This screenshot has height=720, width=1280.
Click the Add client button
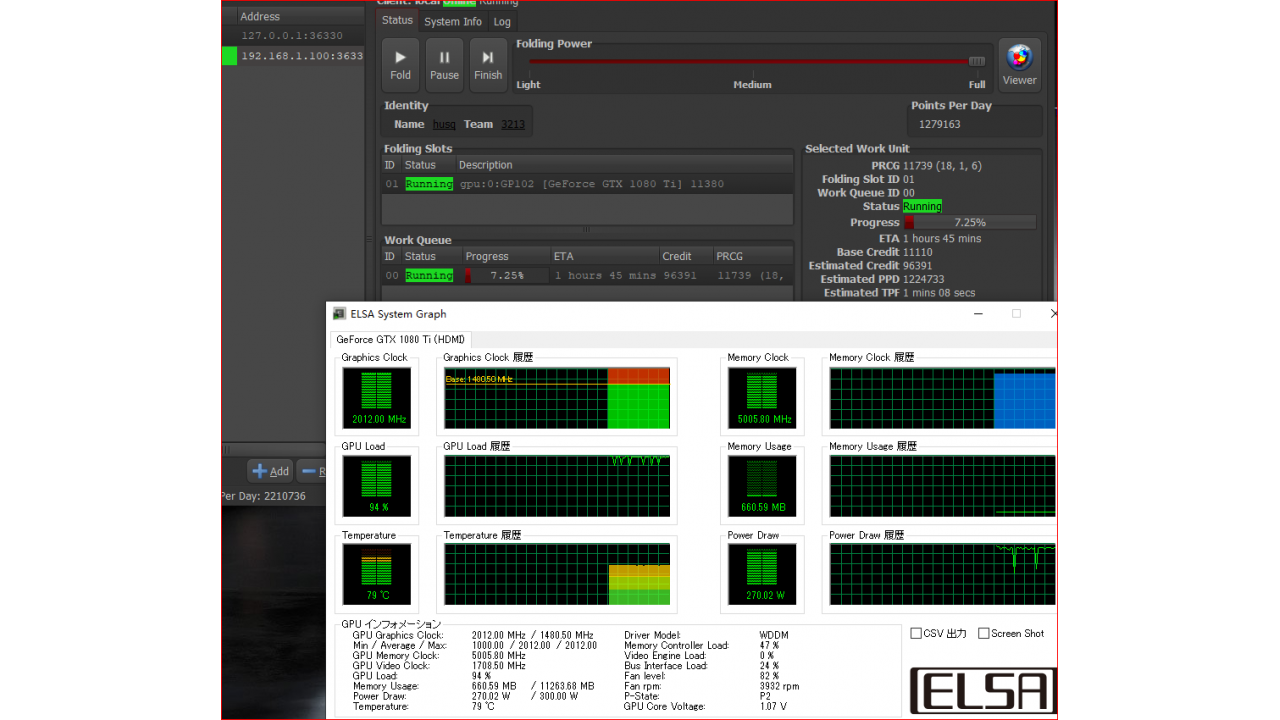click(270, 471)
